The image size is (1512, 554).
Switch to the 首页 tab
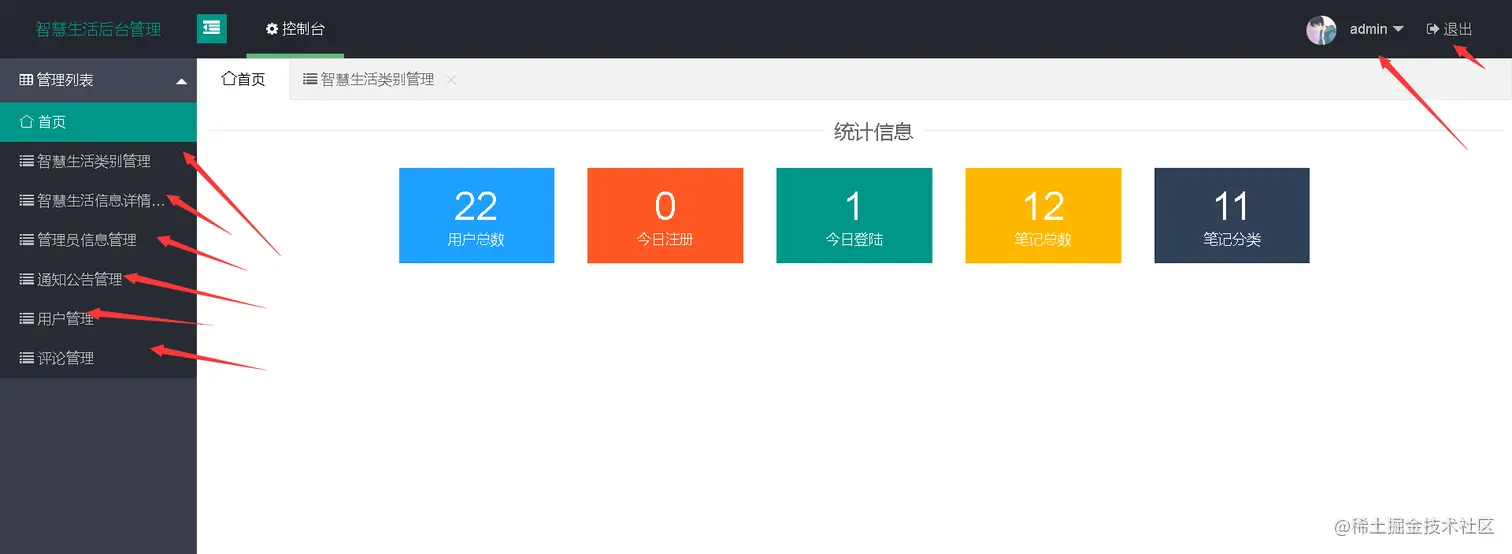click(x=243, y=79)
